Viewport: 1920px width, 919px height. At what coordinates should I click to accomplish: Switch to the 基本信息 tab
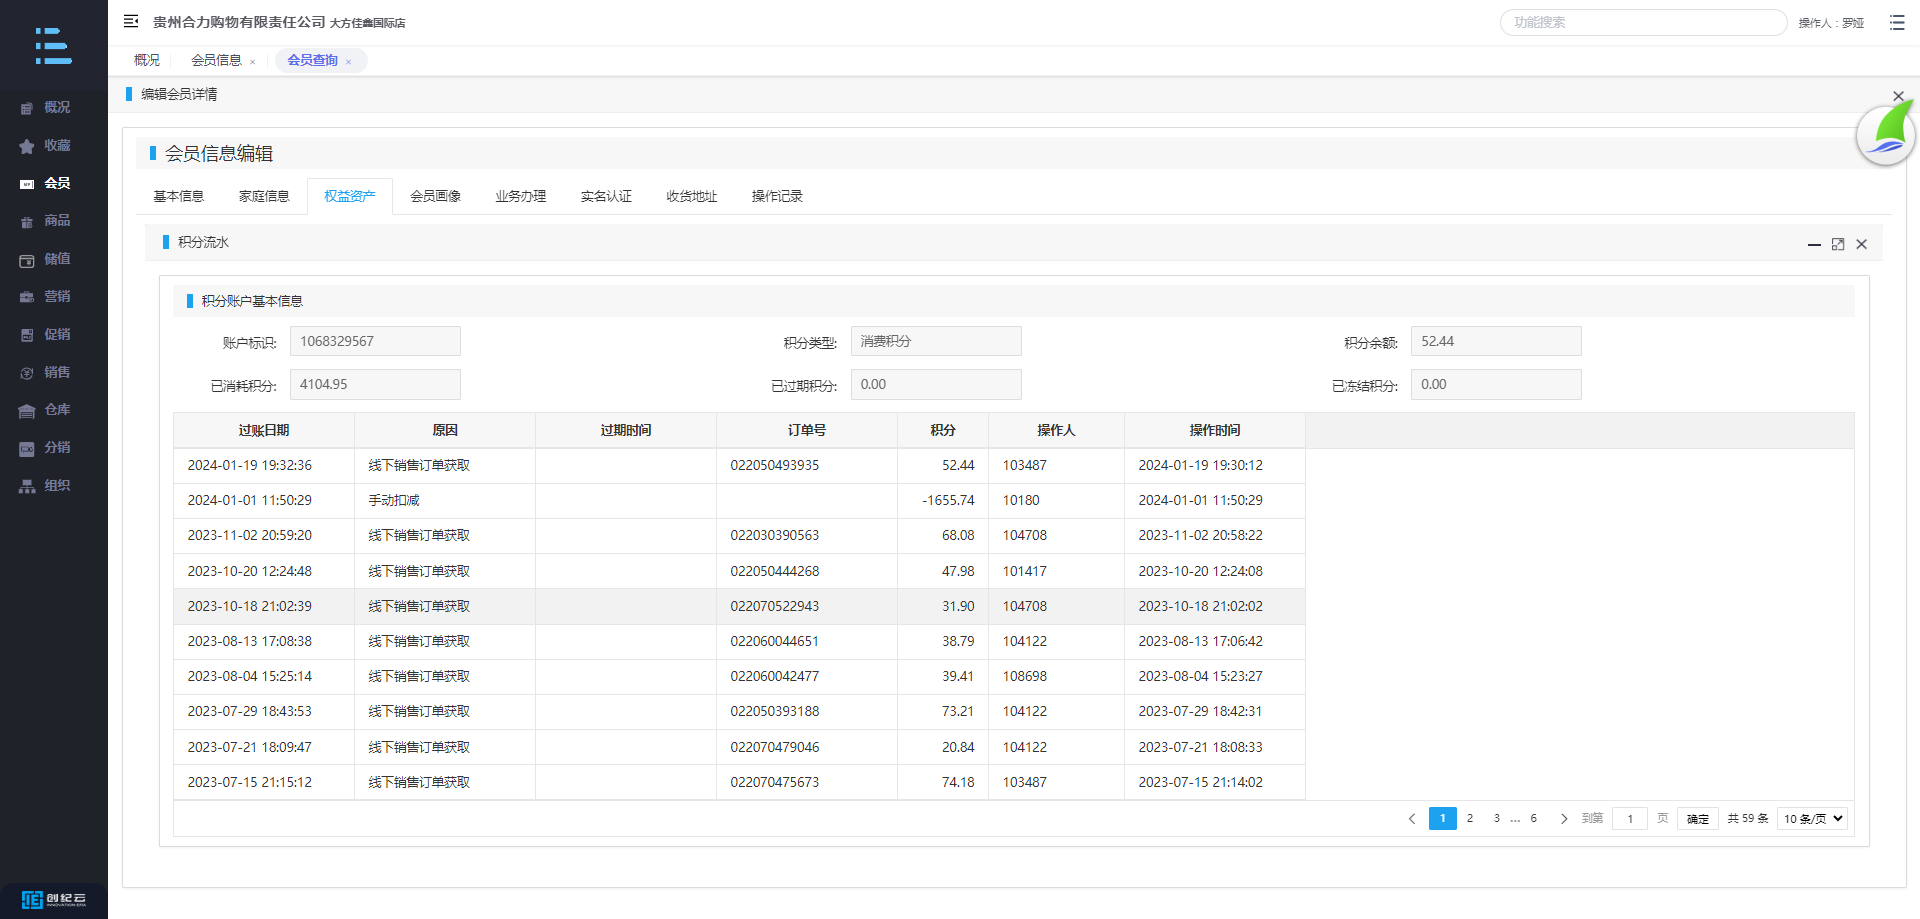(x=178, y=196)
